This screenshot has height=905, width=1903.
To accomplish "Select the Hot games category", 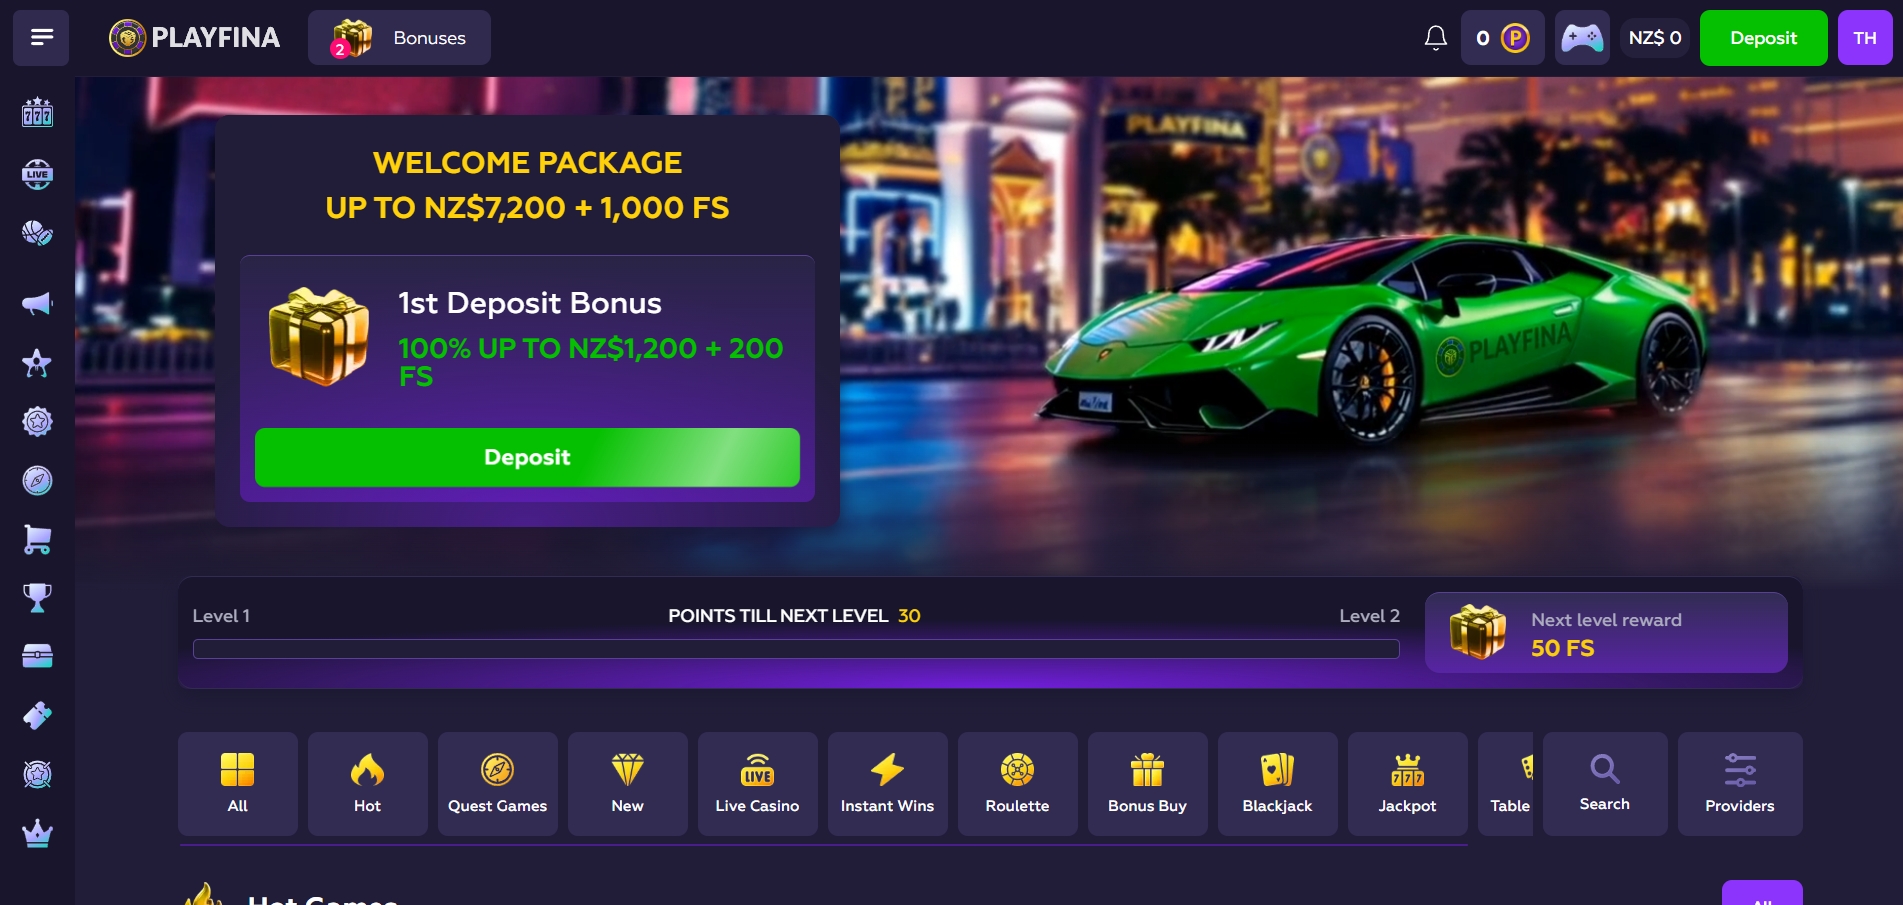I will 367,784.
